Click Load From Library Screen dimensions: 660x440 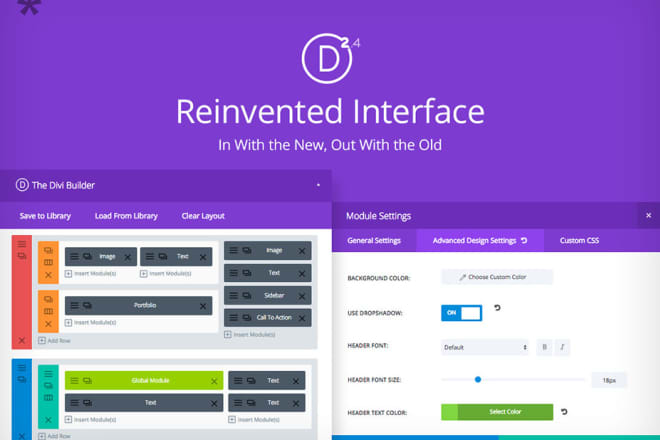tap(126, 216)
